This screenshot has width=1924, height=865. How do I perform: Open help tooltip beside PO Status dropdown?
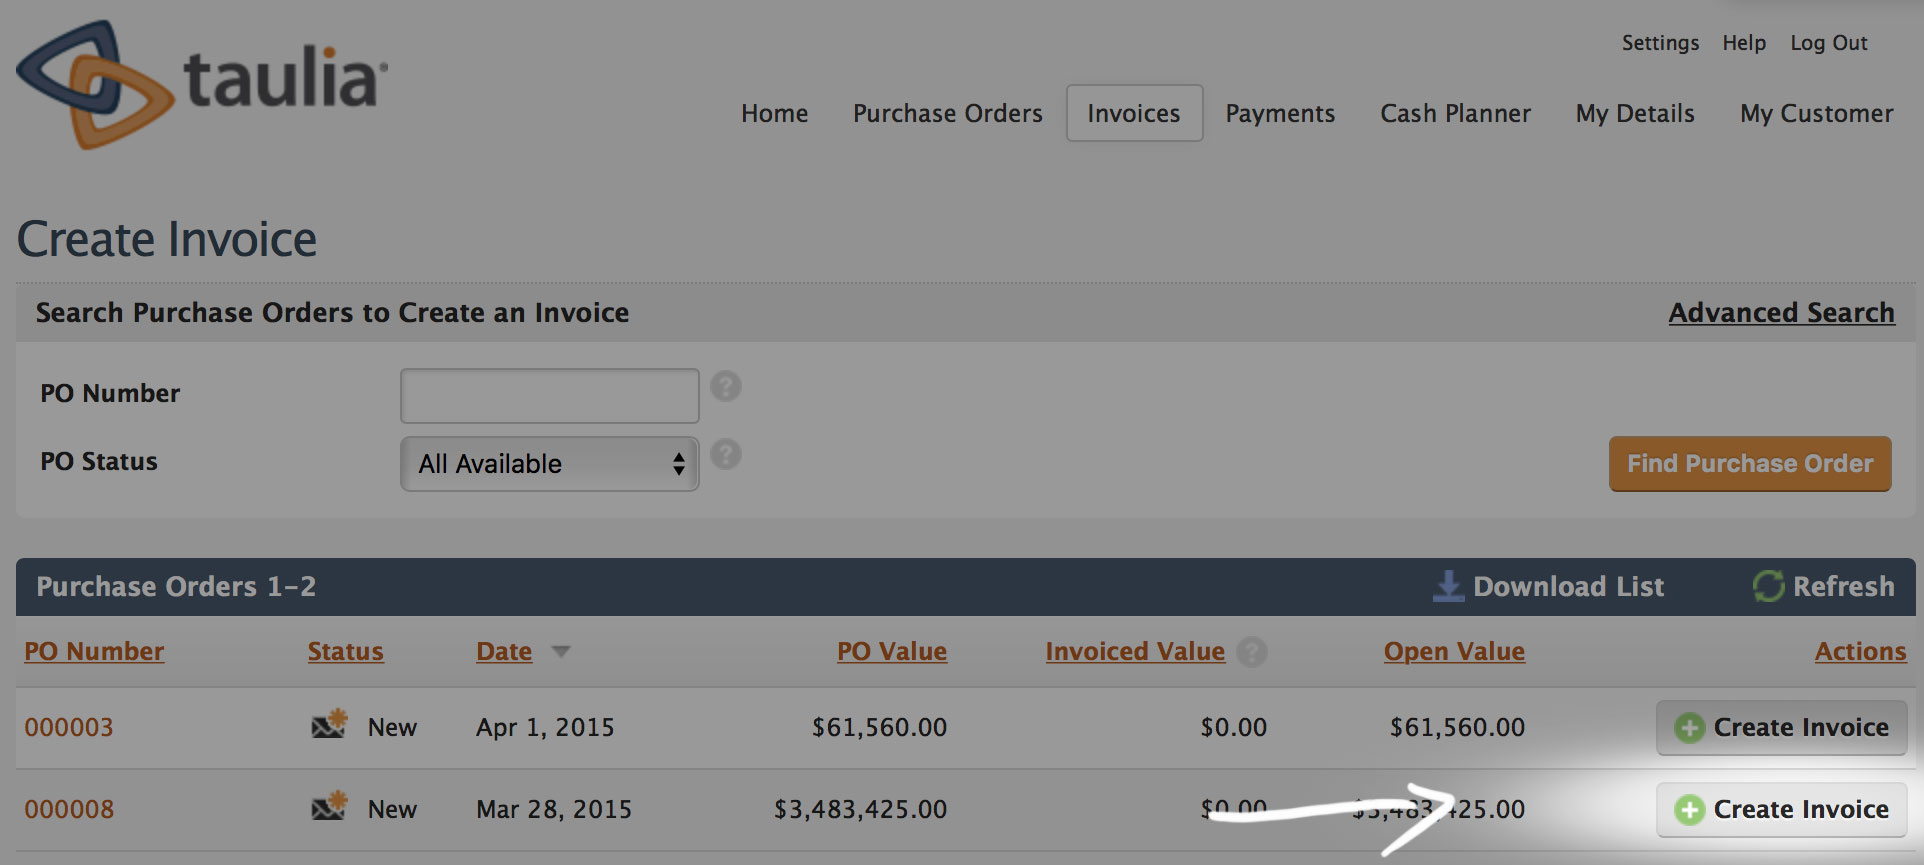pos(726,455)
